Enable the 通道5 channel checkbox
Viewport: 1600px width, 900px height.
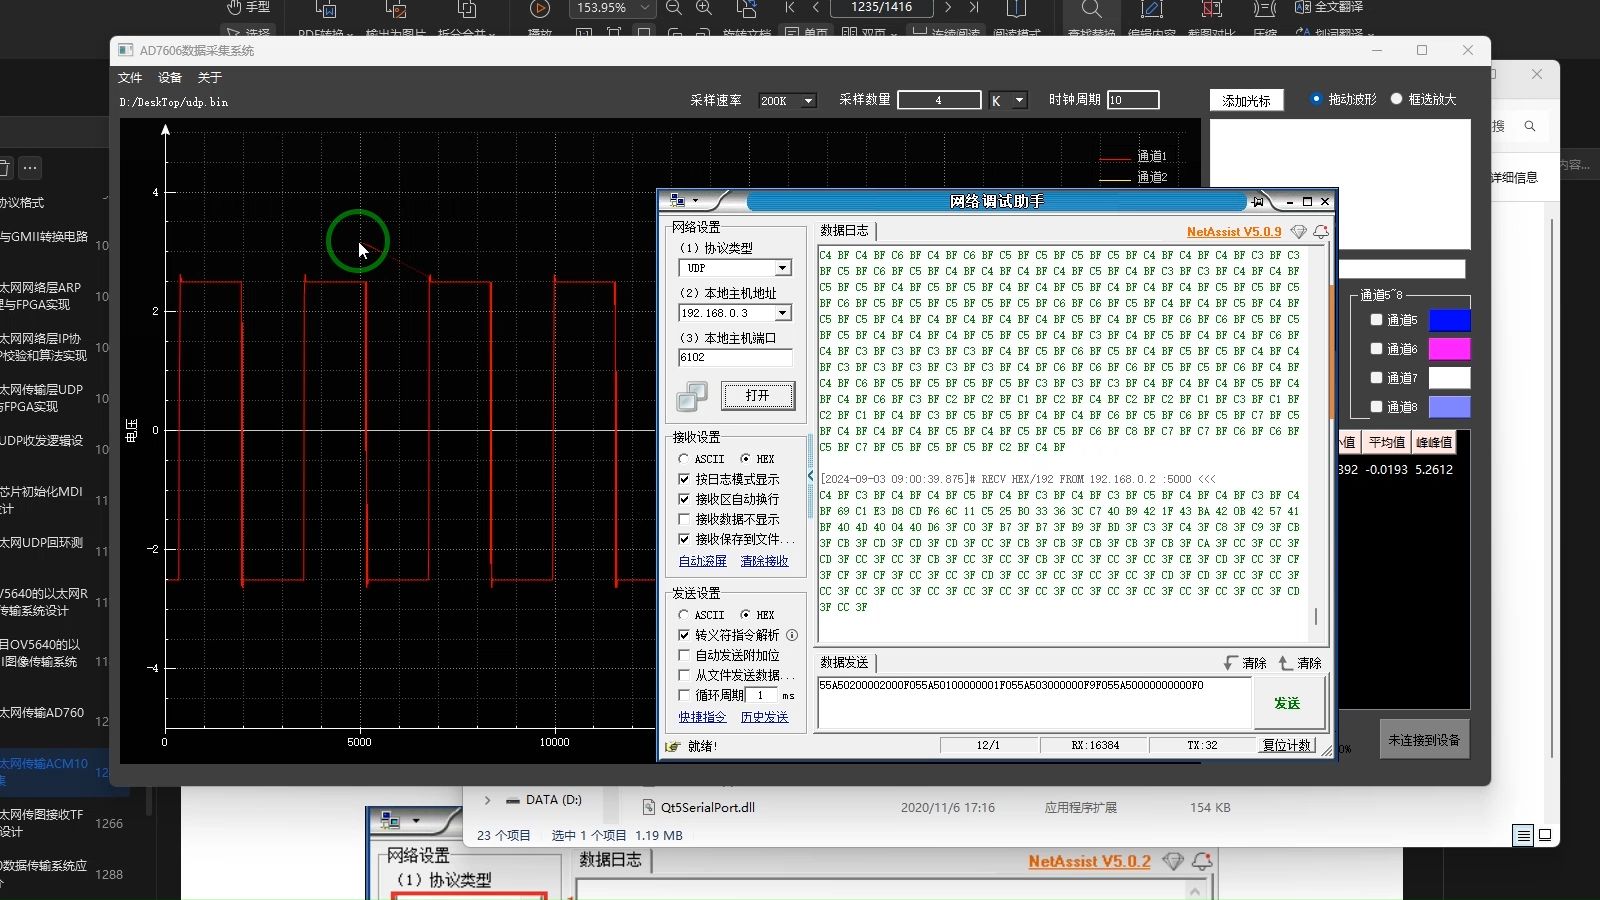tap(1376, 320)
